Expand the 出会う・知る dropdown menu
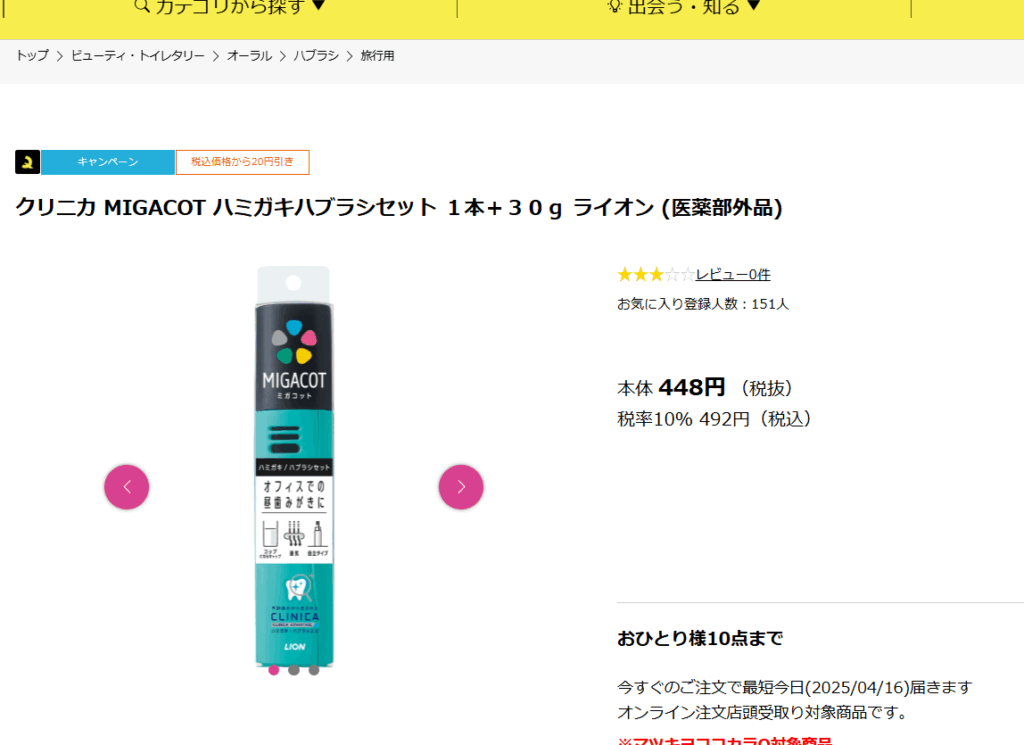 click(684, 7)
